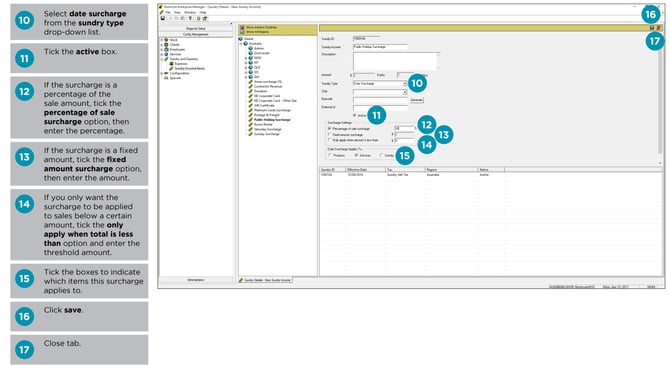Open the Window menu

(190, 12)
